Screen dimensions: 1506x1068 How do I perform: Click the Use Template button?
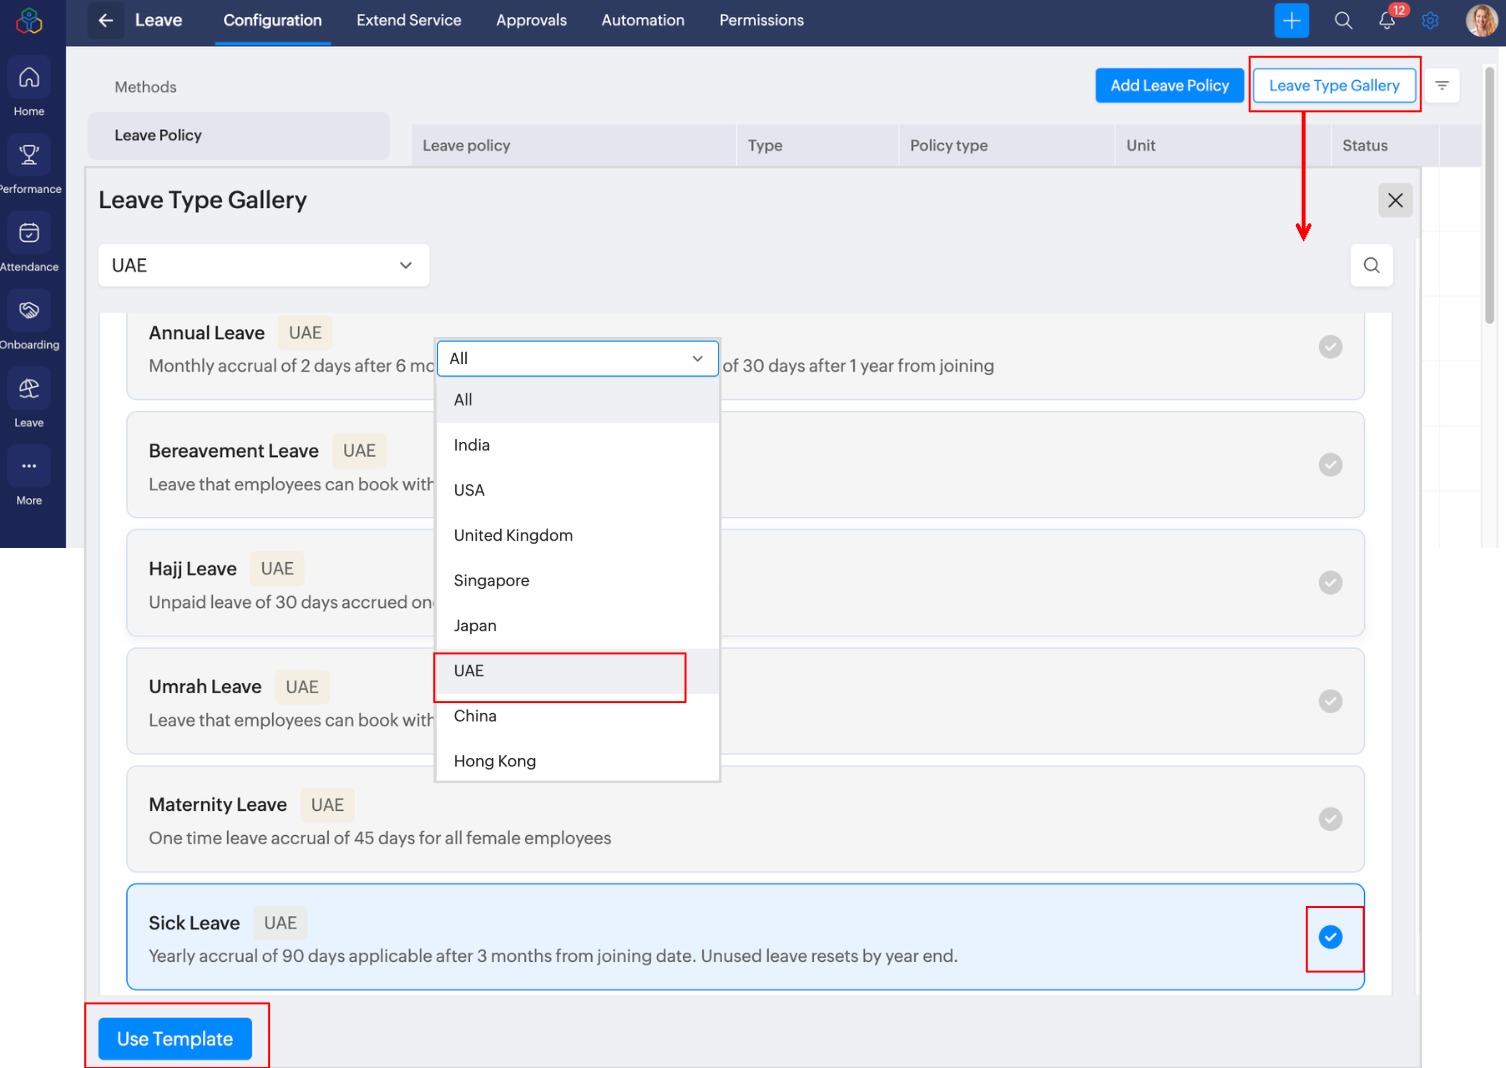point(175,1039)
